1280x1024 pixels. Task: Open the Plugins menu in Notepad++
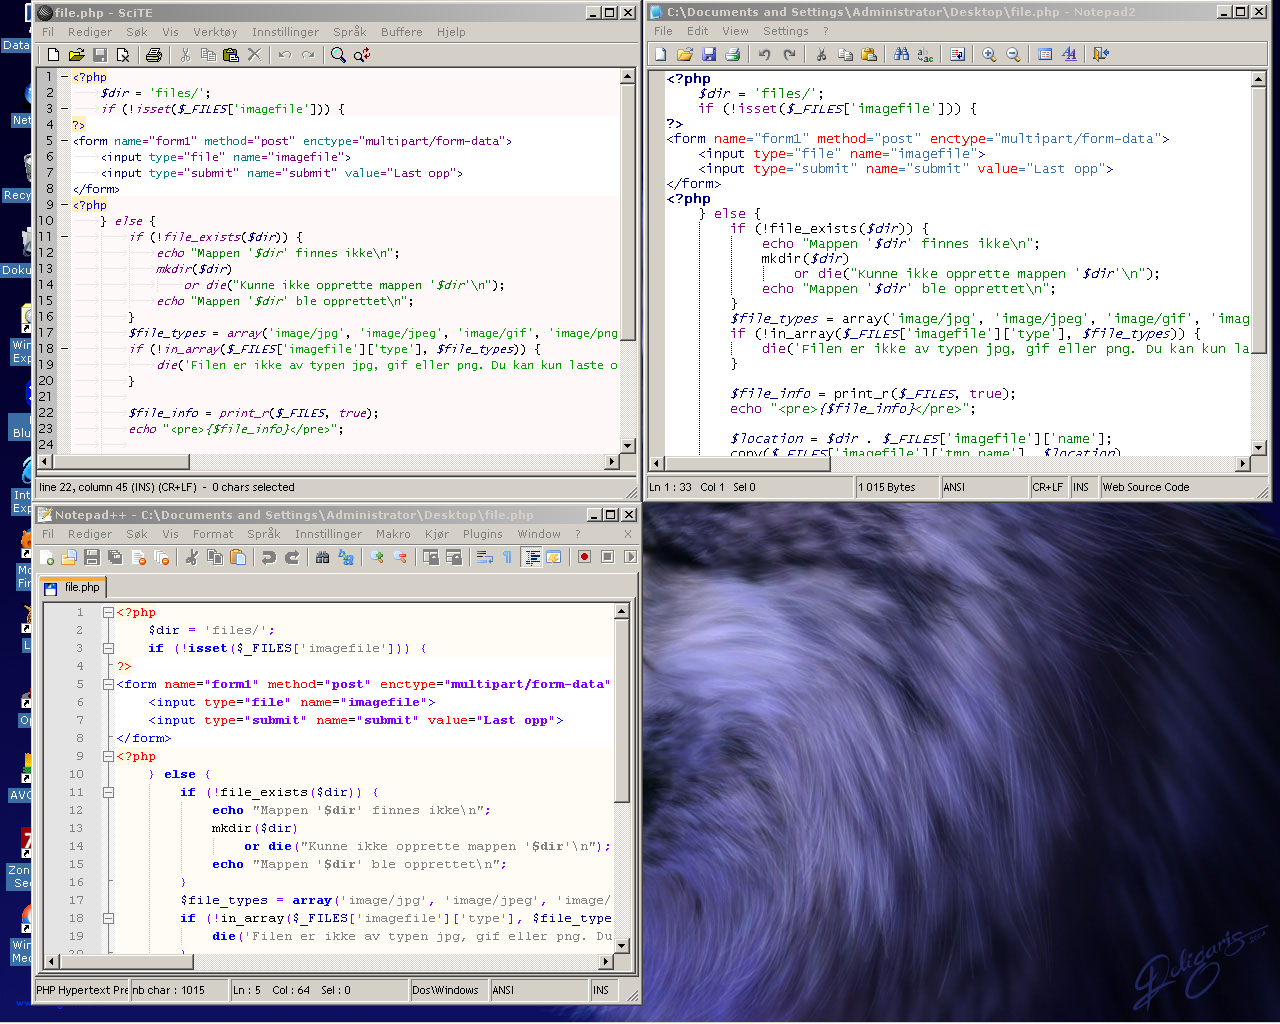click(x=482, y=534)
